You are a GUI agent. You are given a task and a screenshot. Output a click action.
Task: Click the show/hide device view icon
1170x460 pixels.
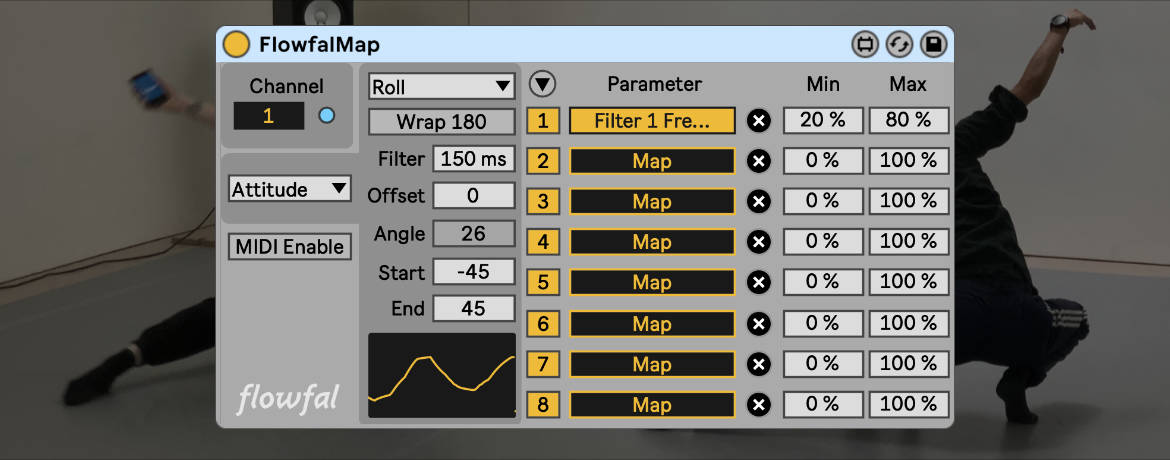click(x=865, y=44)
